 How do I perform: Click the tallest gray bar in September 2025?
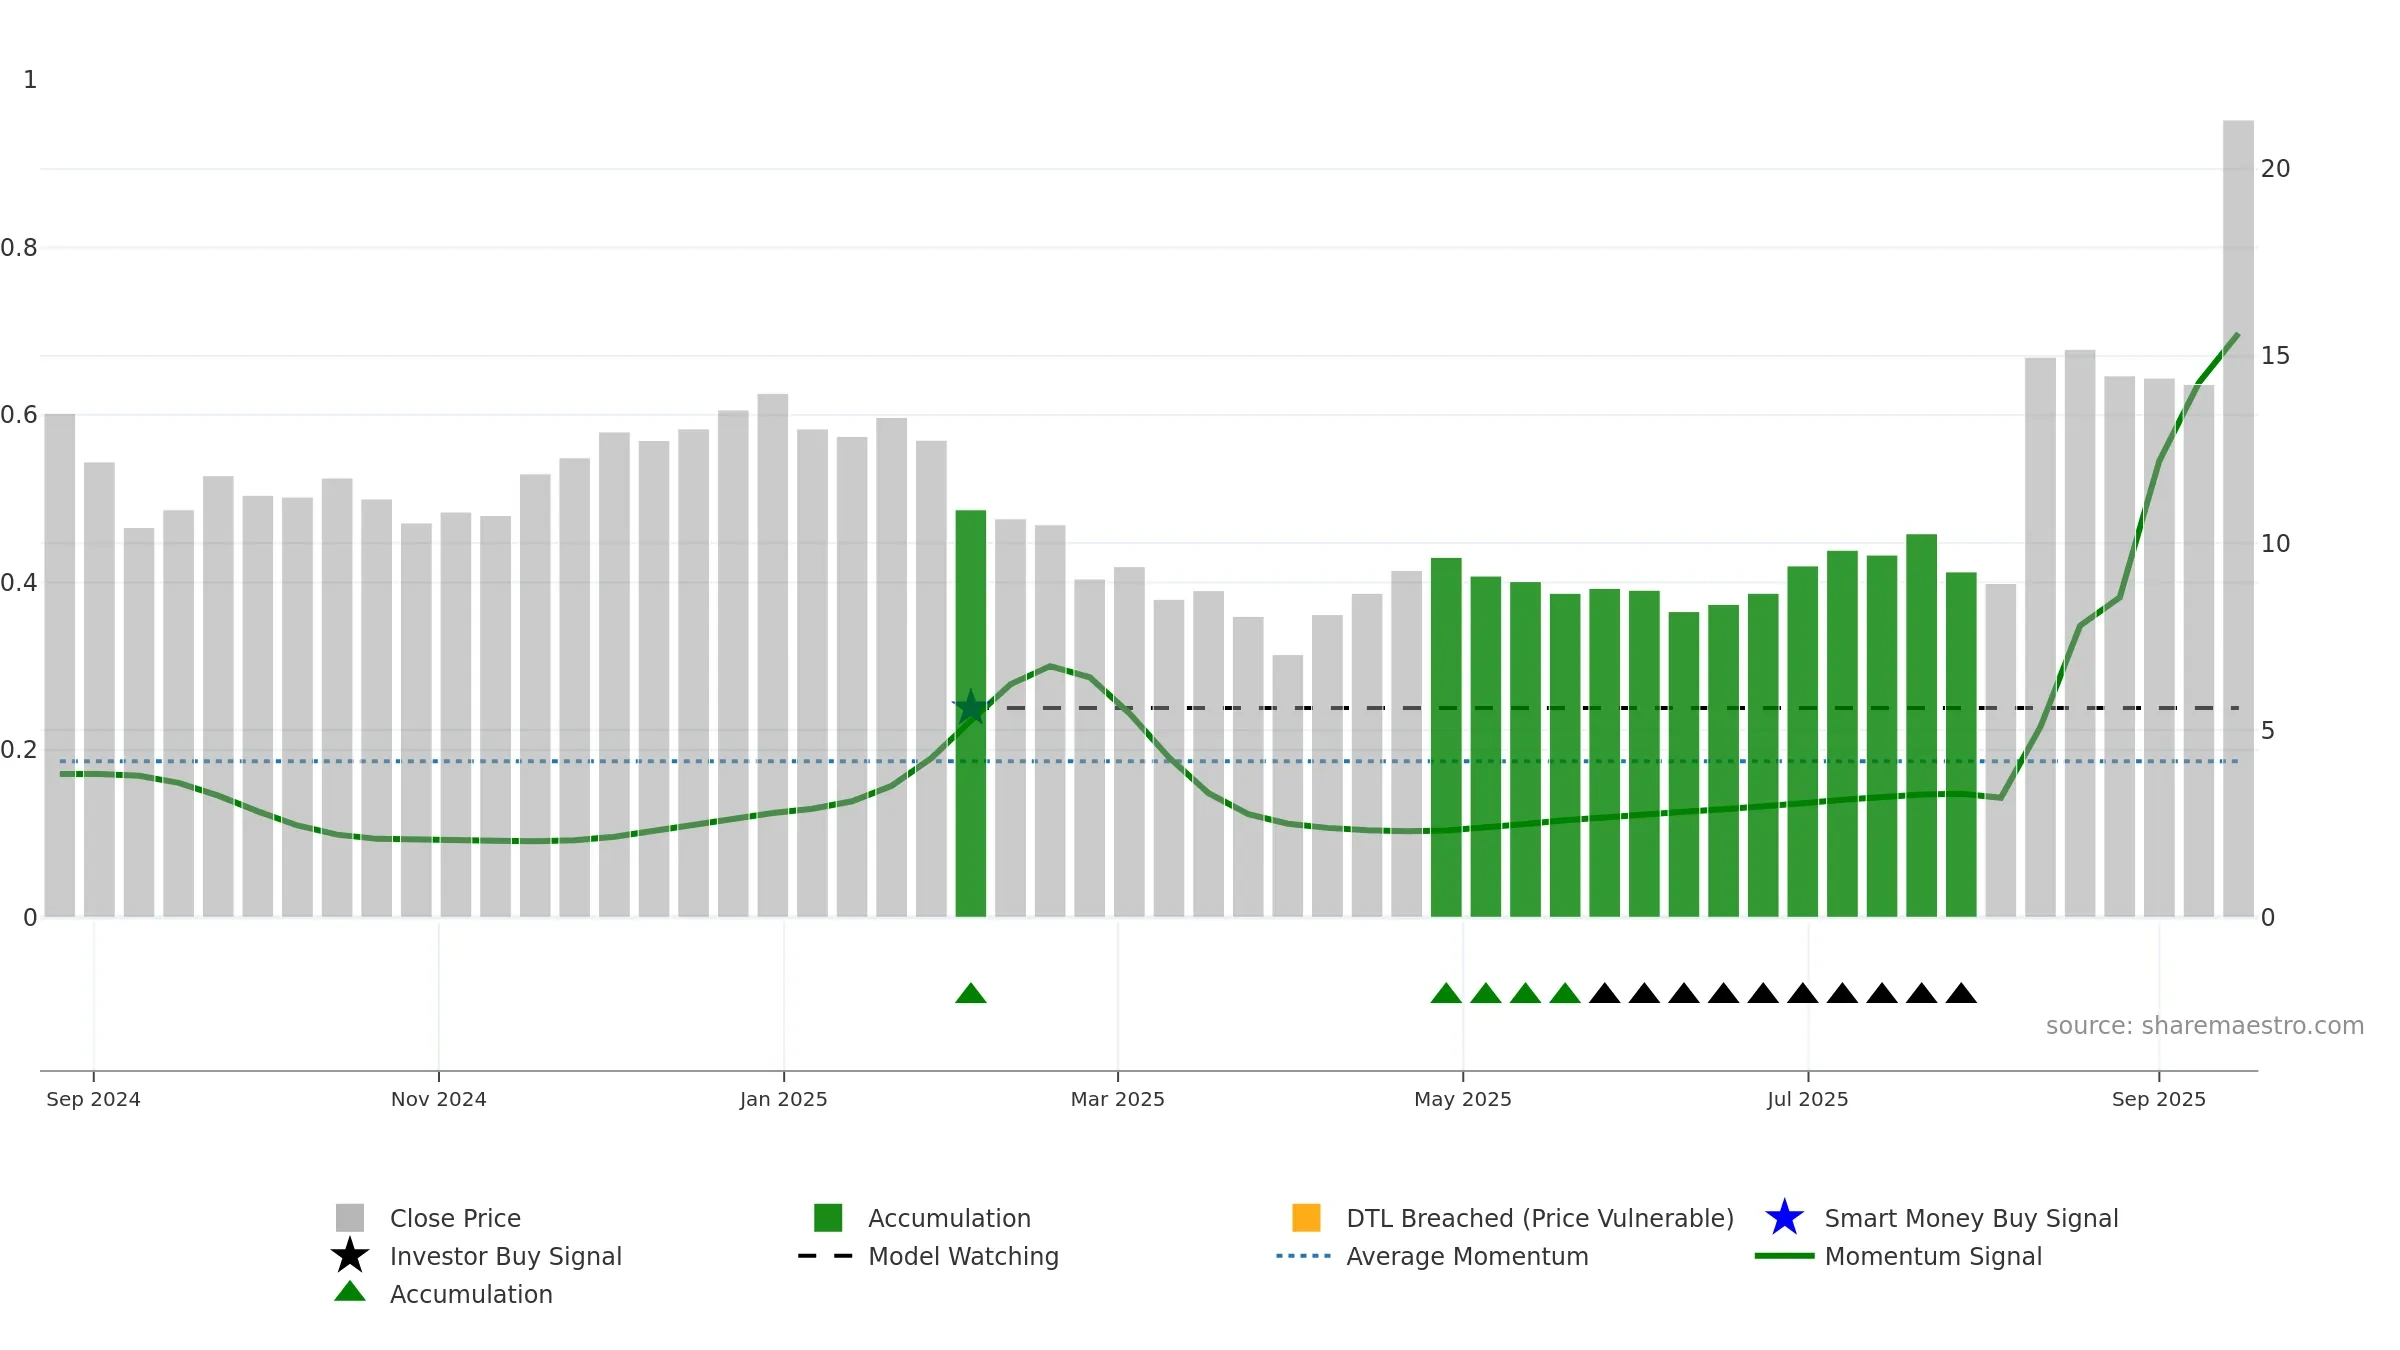coord(2238,518)
